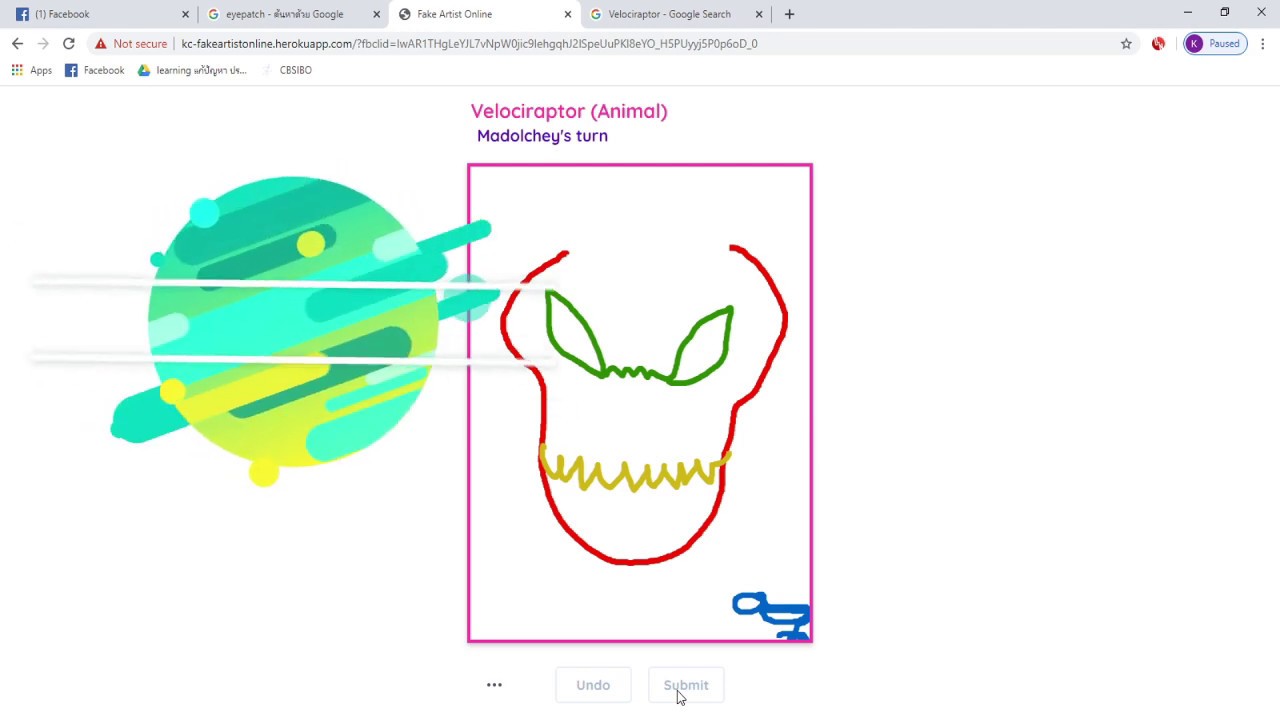The width and height of the screenshot is (1280, 720).
Task: Open the Facebook bookmark
Action: point(95,70)
